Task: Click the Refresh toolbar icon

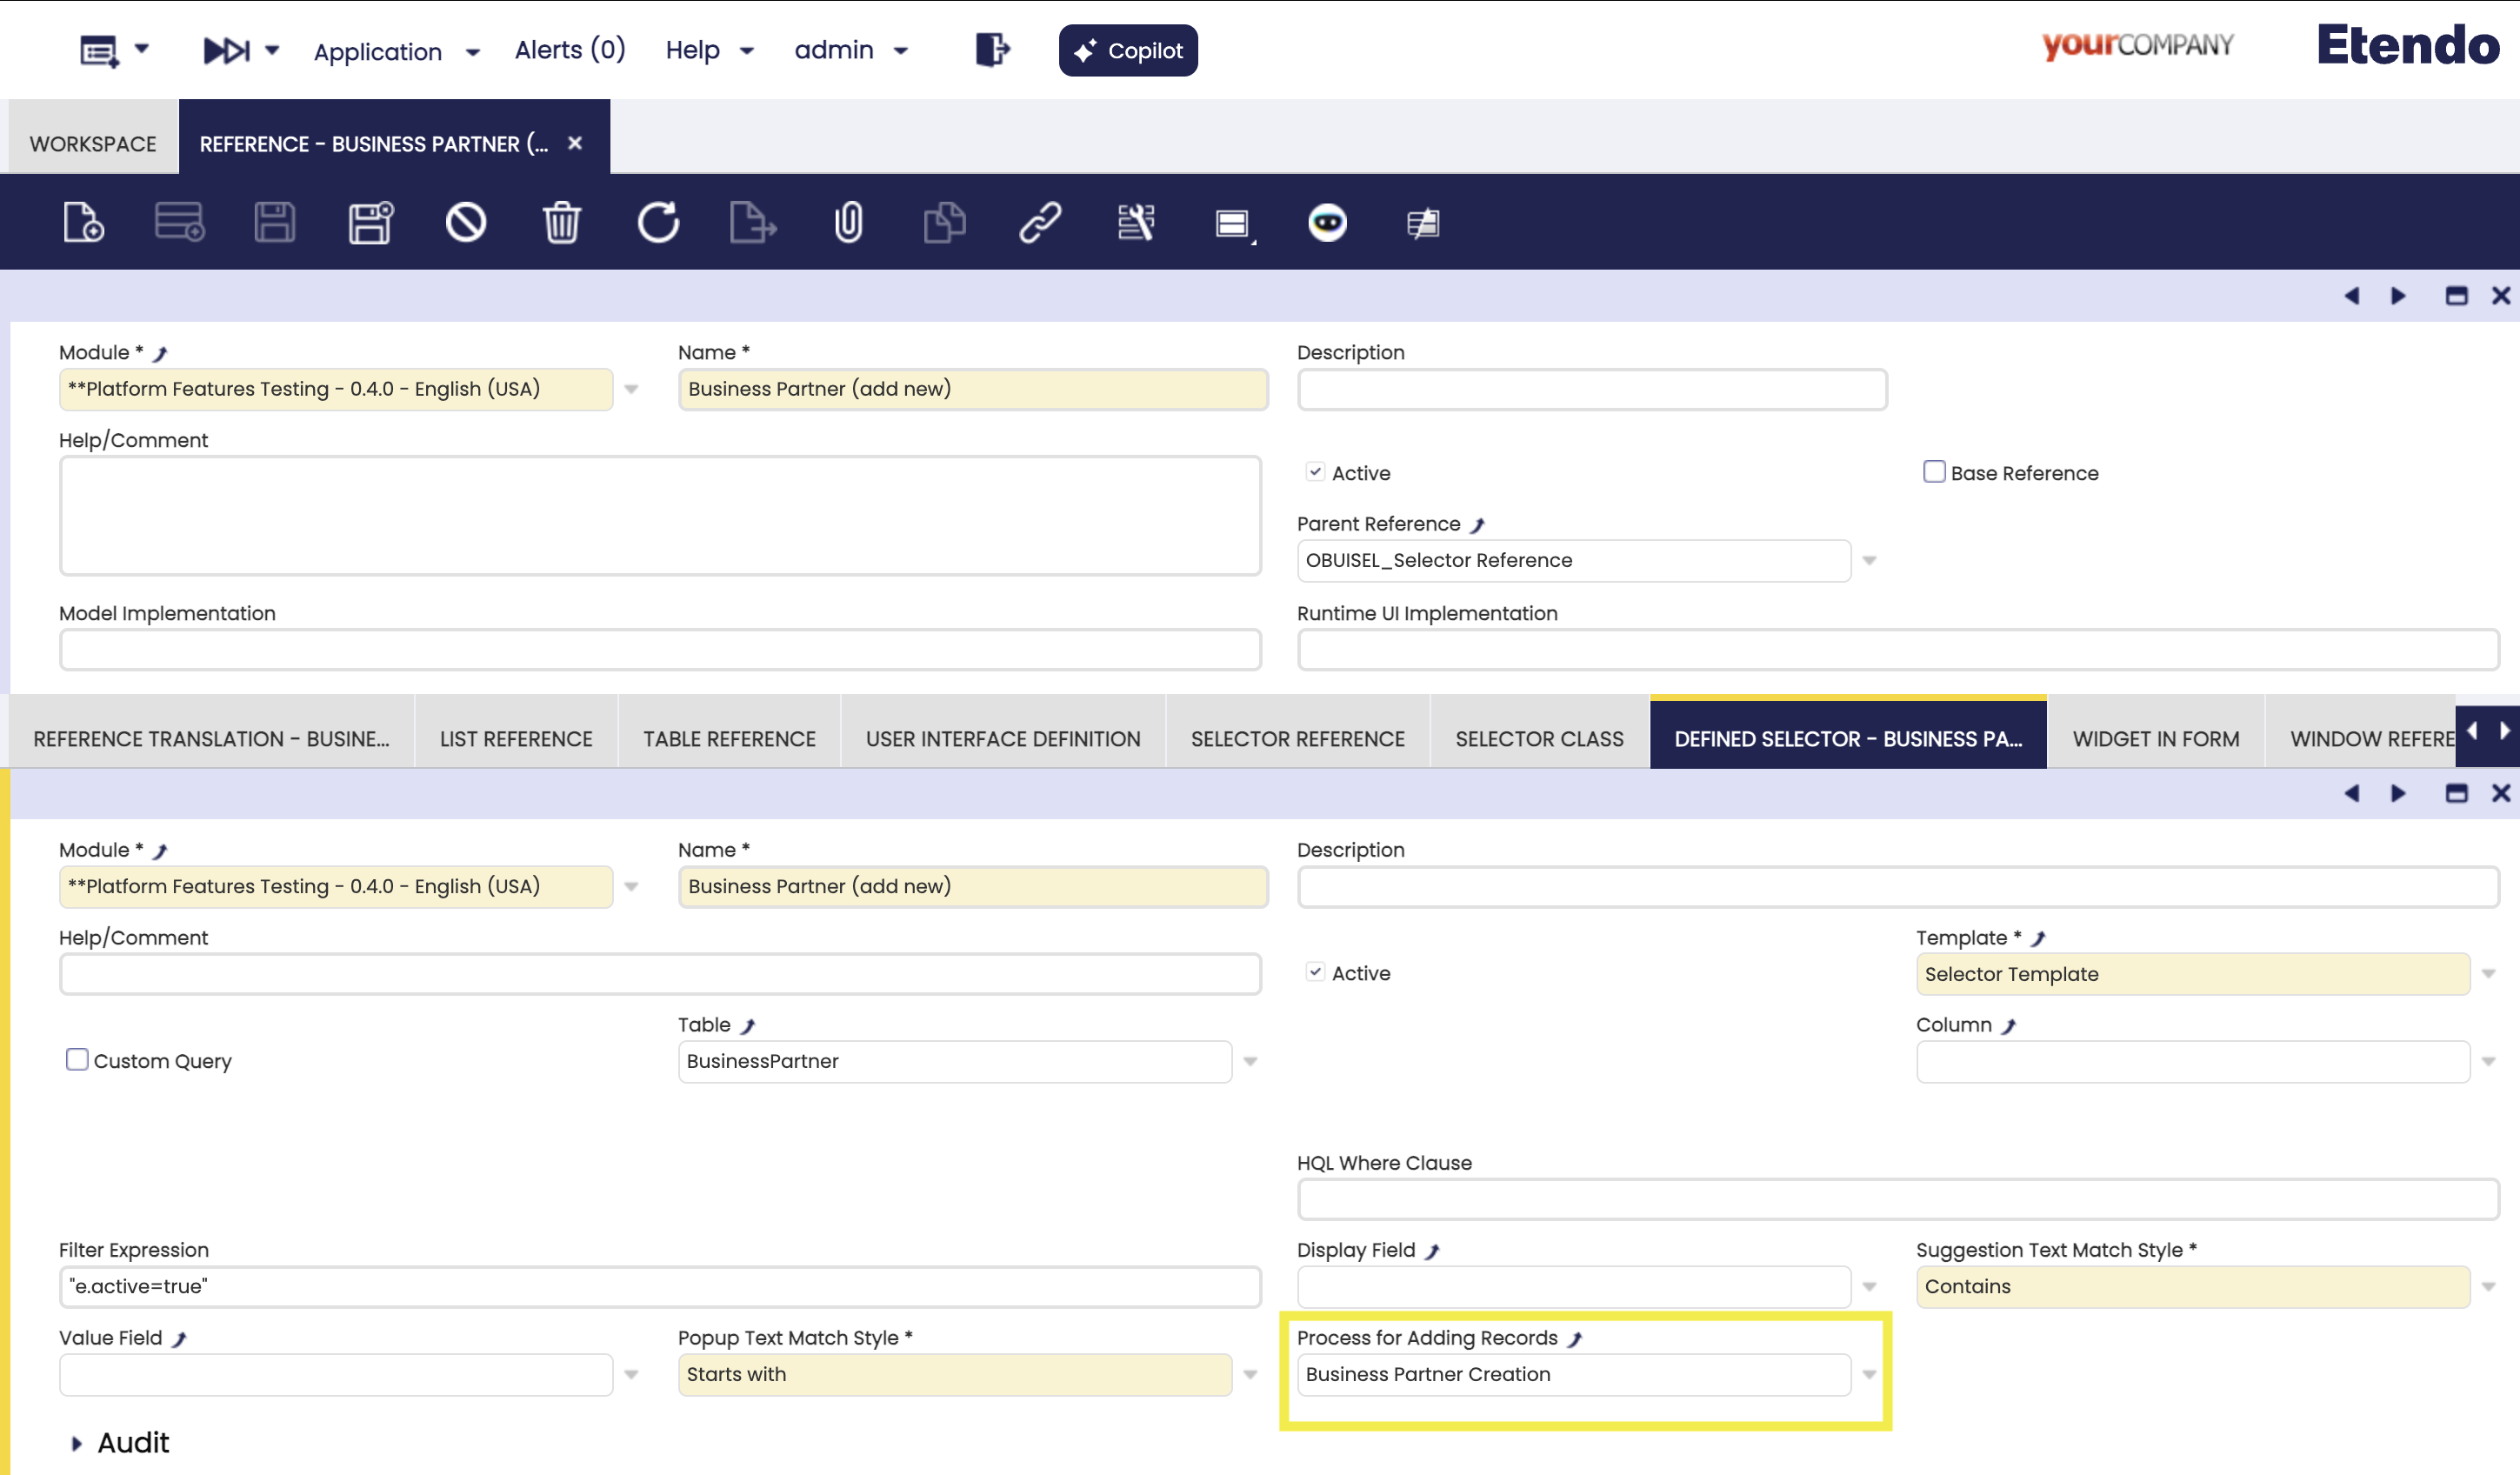Action: click(x=658, y=222)
